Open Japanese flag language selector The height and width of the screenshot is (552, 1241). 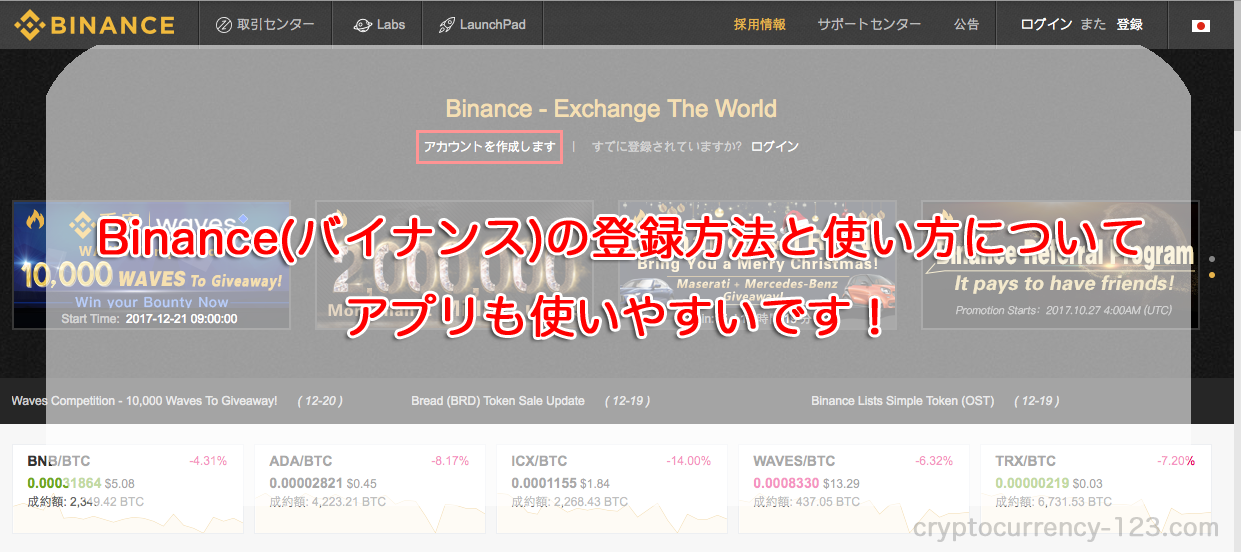pos(1201,25)
